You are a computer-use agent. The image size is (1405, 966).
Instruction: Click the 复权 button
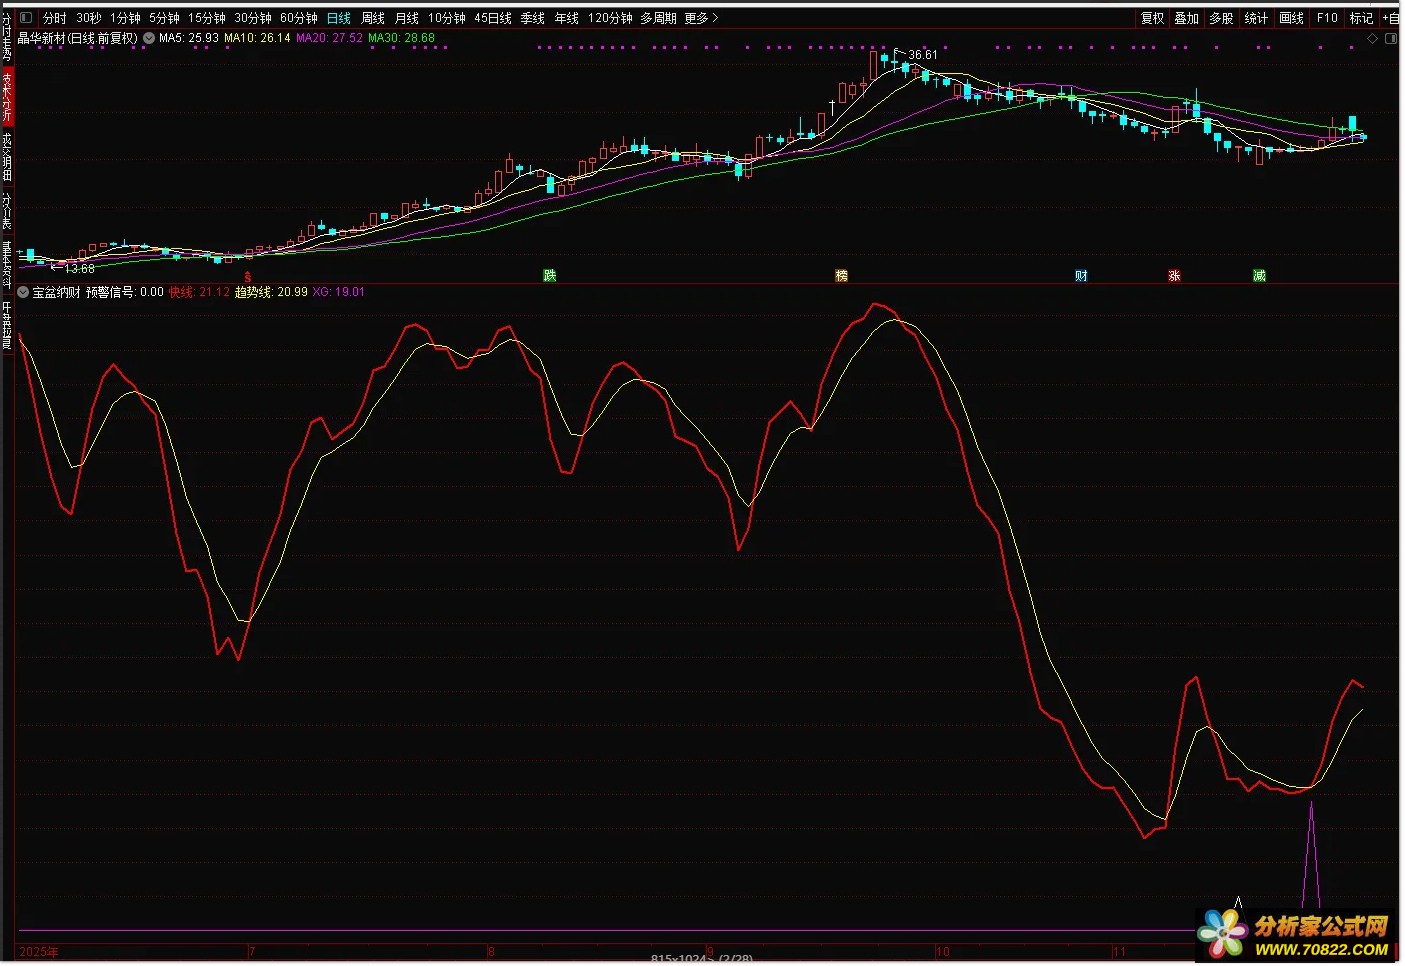1153,18
